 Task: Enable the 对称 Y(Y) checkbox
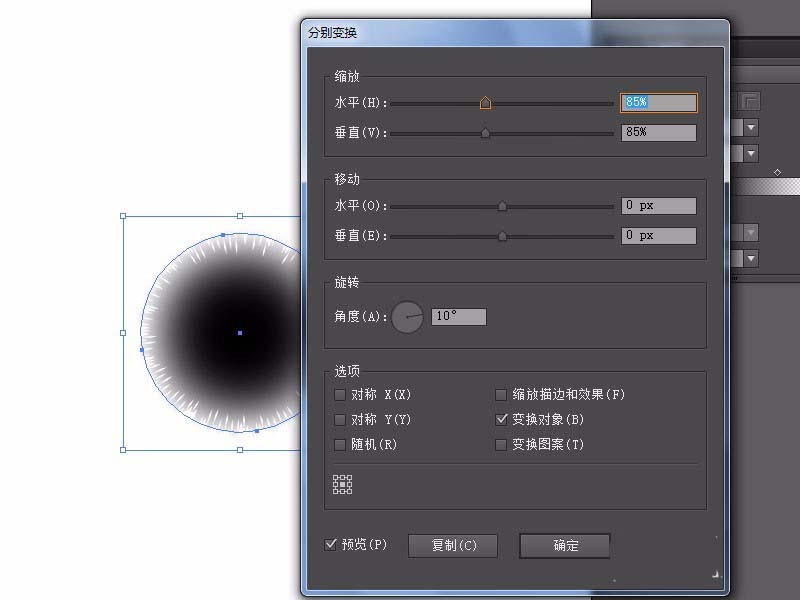[340, 419]
